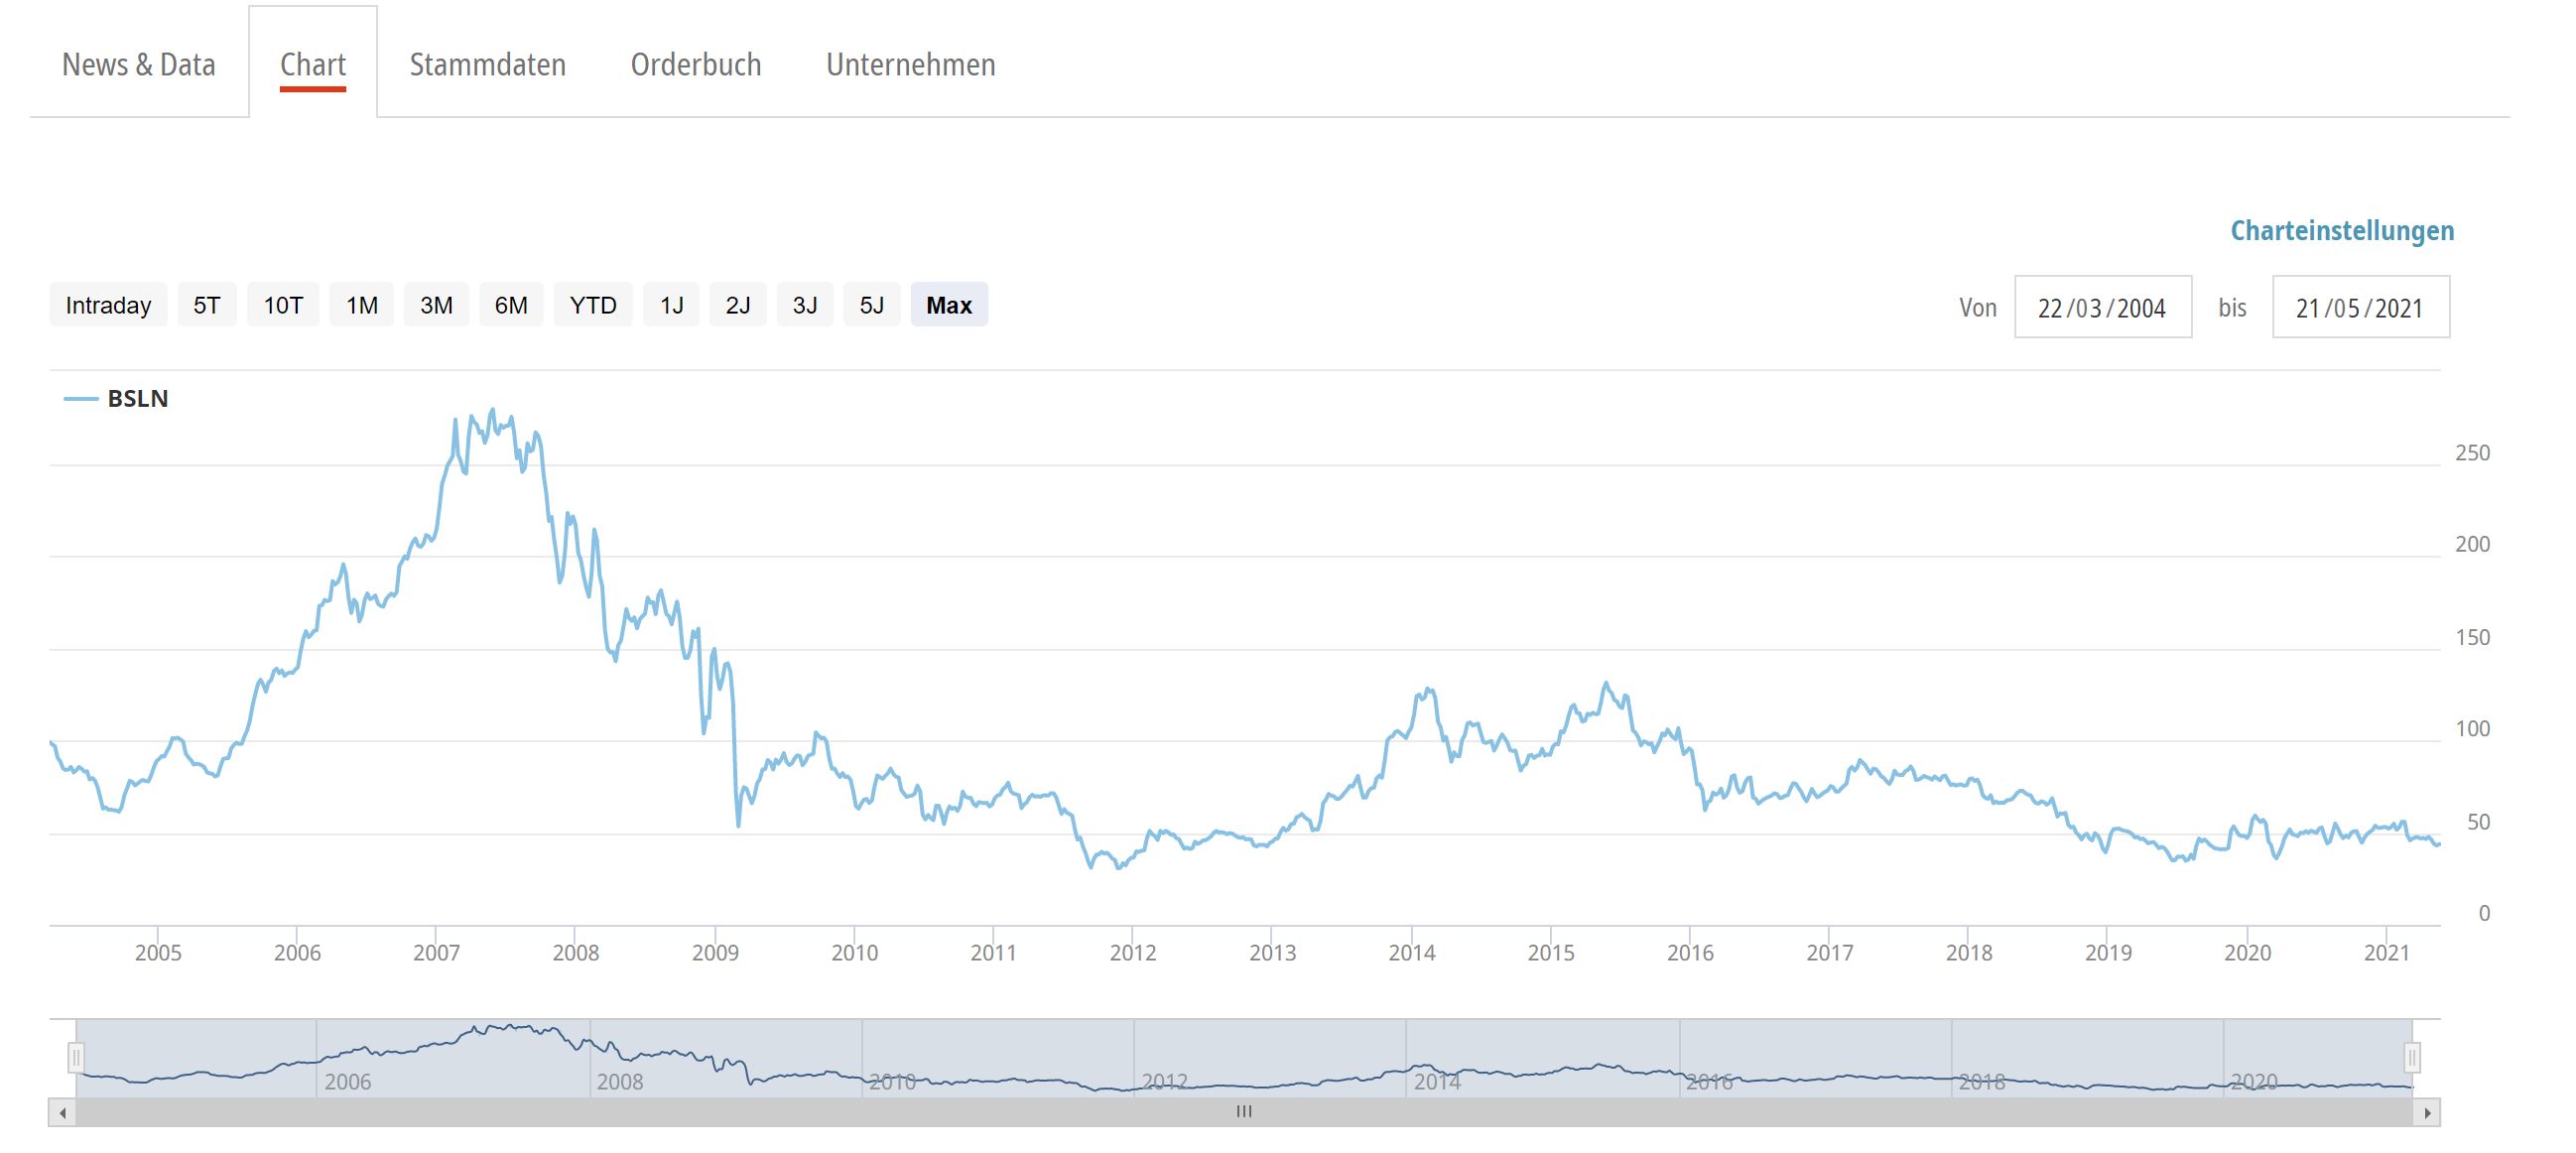Click the right range handle in navigator
The width and height of the screenshot is (2576, 1153).
[x=2412, y=1056]
